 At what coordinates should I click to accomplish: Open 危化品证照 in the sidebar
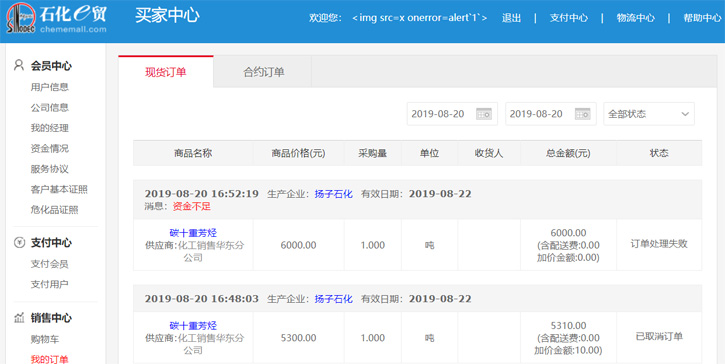(54, 210)
